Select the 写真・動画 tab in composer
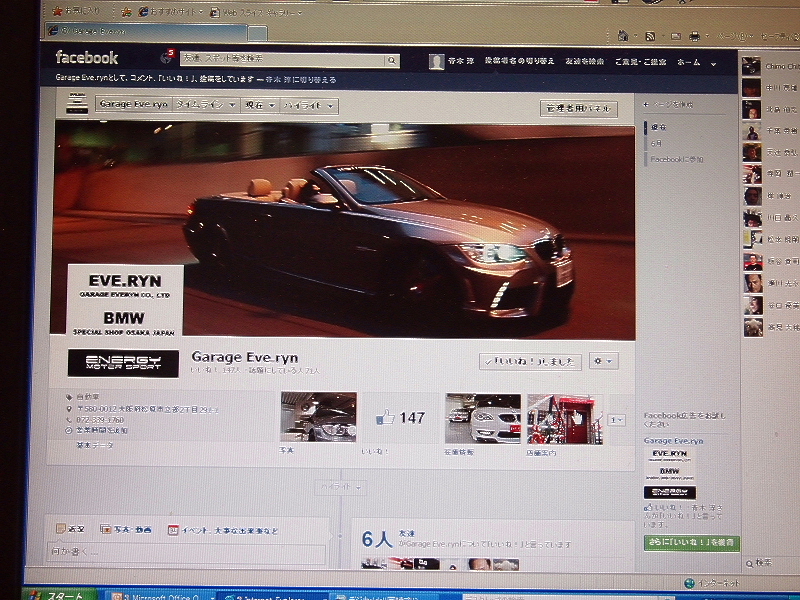Viewport: 800px width, 600px height. (x=126, y=530)
